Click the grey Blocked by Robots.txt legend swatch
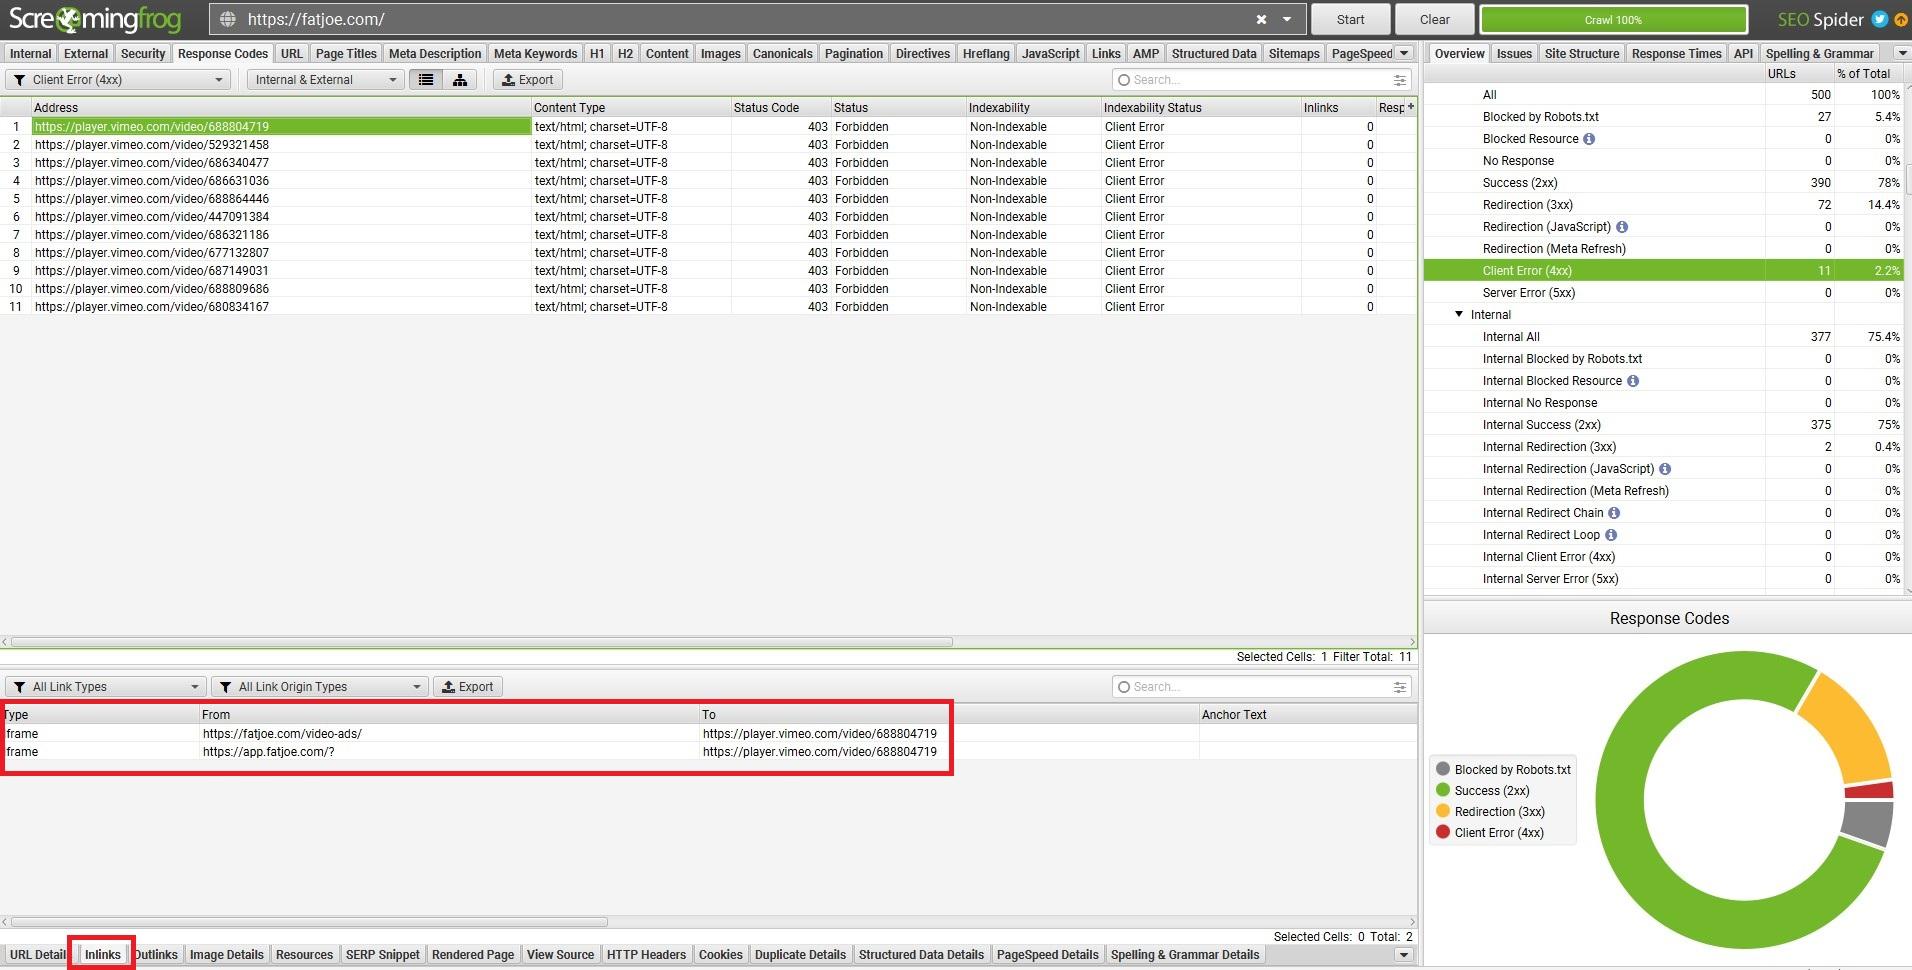The image size is (1912, 970). (x=1443, y=769)
